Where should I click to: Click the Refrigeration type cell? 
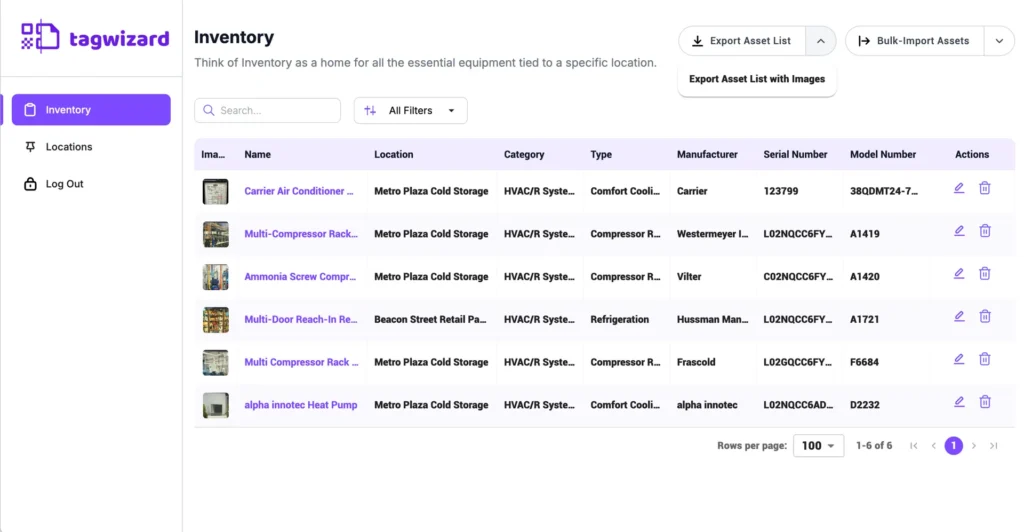coord(620,319)
